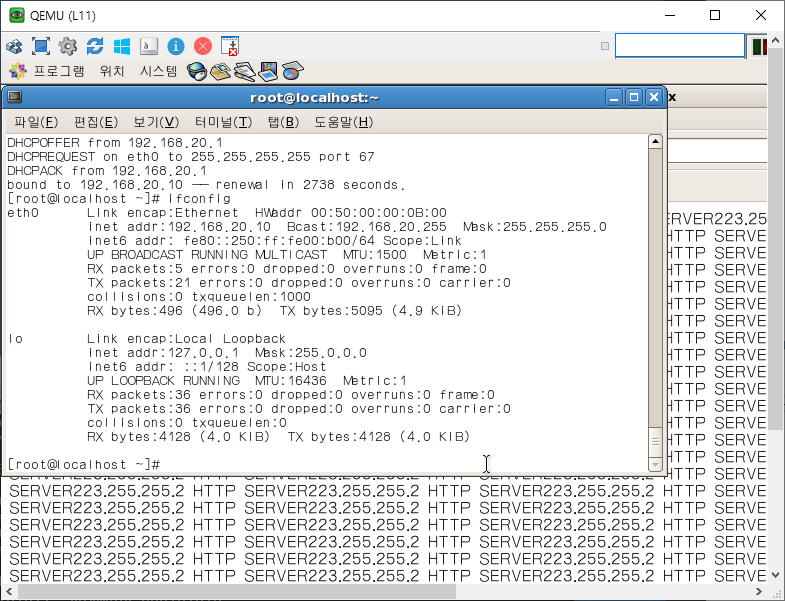Open the 보기(V) terminal menu
785x601 pixels.
point(156,122)
